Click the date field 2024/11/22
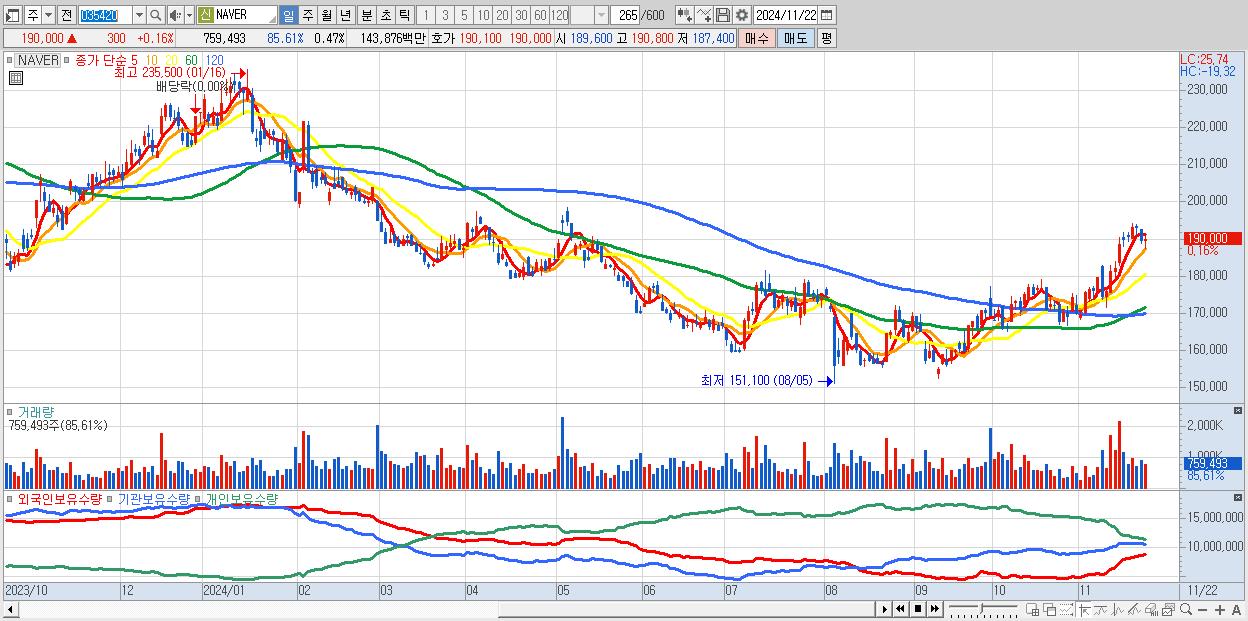 click(x=786, y=15)
